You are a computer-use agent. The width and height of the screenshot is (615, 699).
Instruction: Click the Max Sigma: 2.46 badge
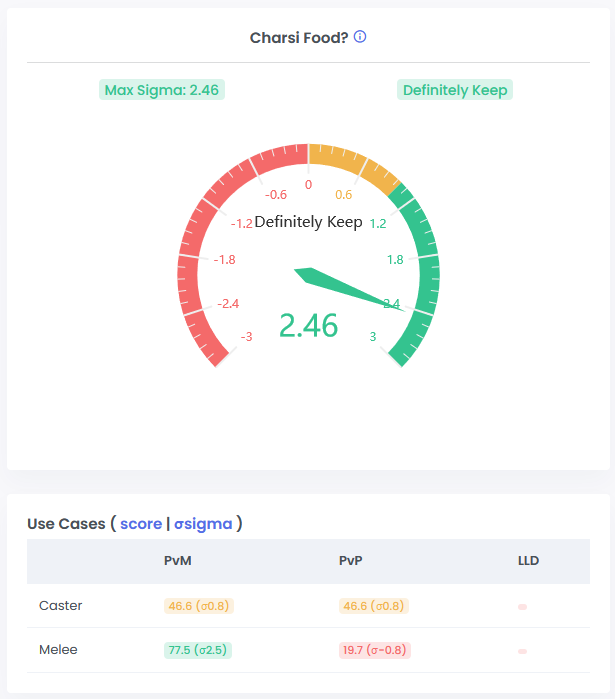[x=162, y=90]
